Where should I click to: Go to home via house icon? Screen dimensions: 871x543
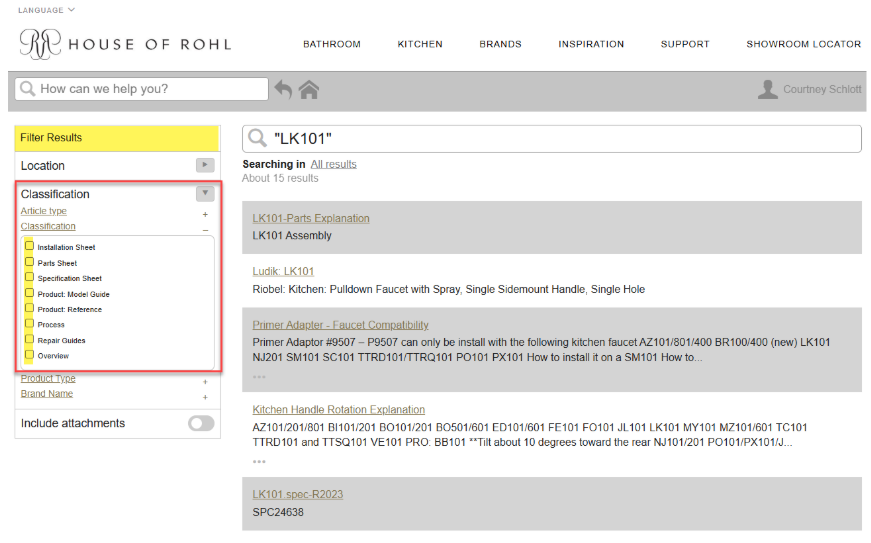[309, 90]
